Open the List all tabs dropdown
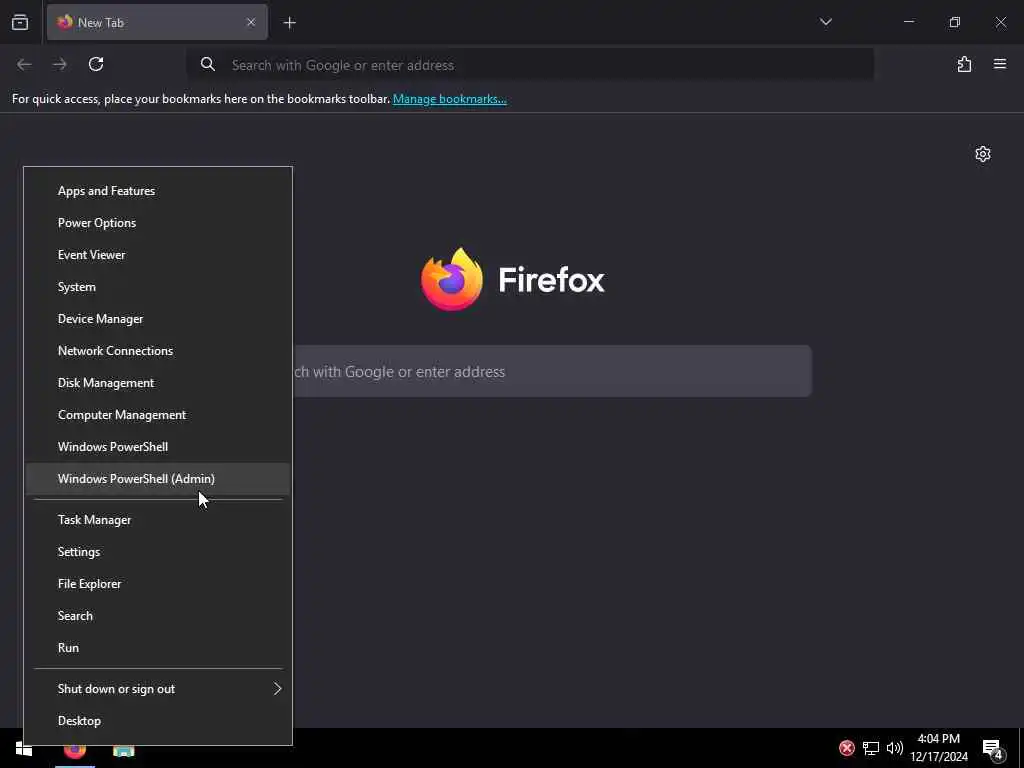1024x768 pixels. point(825,22)
